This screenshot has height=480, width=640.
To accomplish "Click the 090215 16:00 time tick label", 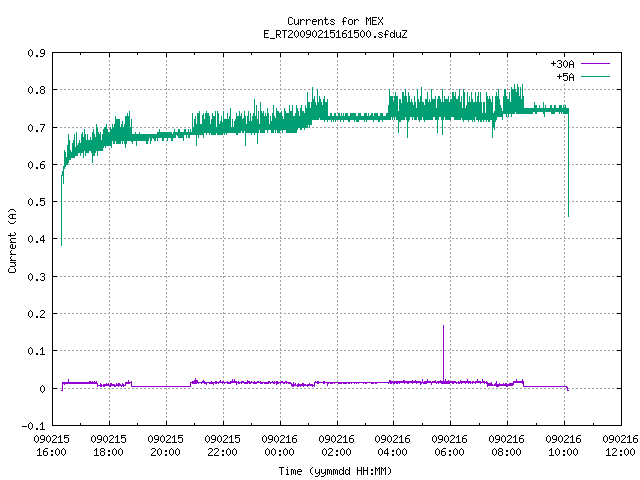I will tap(51, 446).
